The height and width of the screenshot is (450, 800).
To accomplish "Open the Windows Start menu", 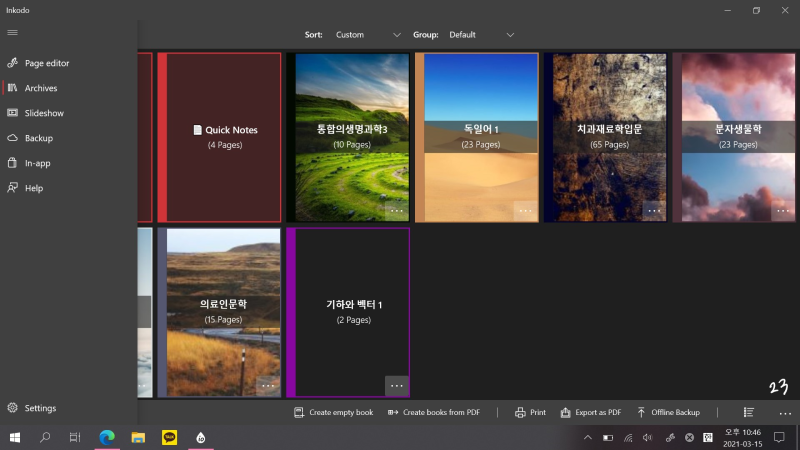I will [x=15, y=437].
